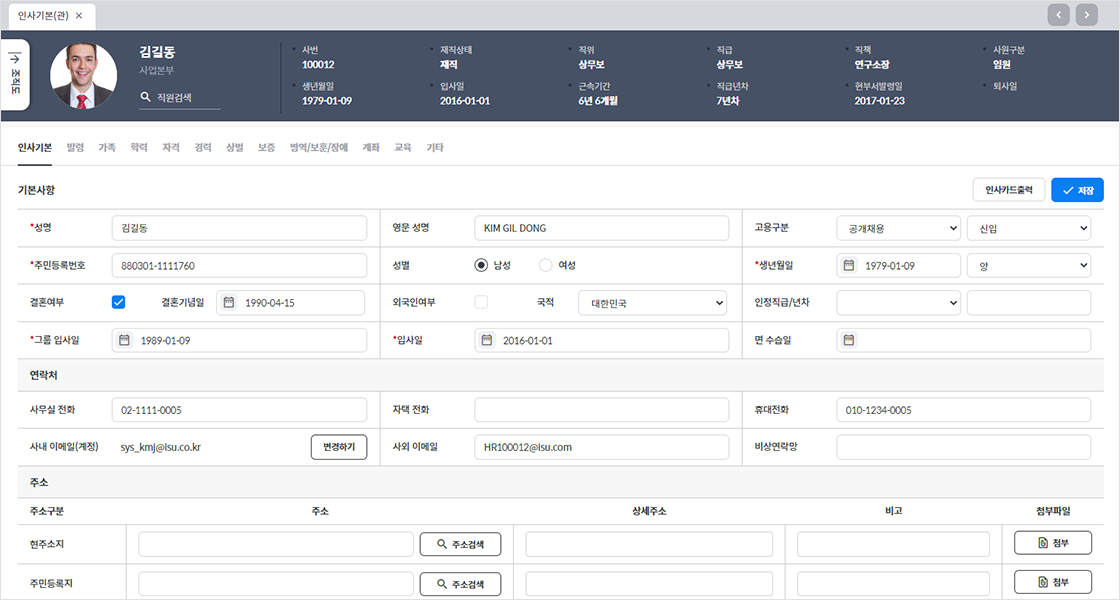Image resolution: width=1120 pixels, height=600 pixels.
Task: Go to next tab with right arrow
Action: click(1087, 14)
